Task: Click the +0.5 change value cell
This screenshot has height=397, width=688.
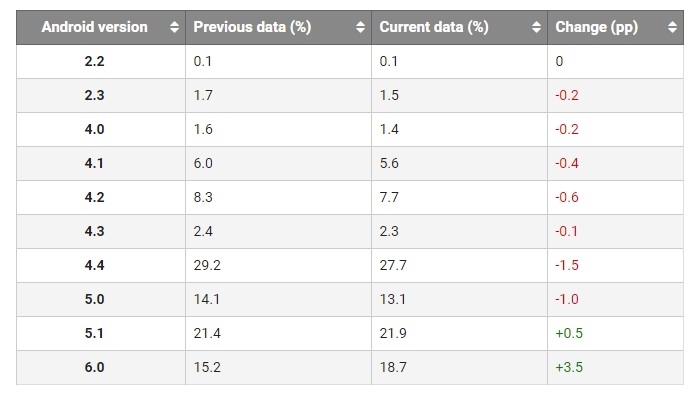Action: (x=615, y=333)
